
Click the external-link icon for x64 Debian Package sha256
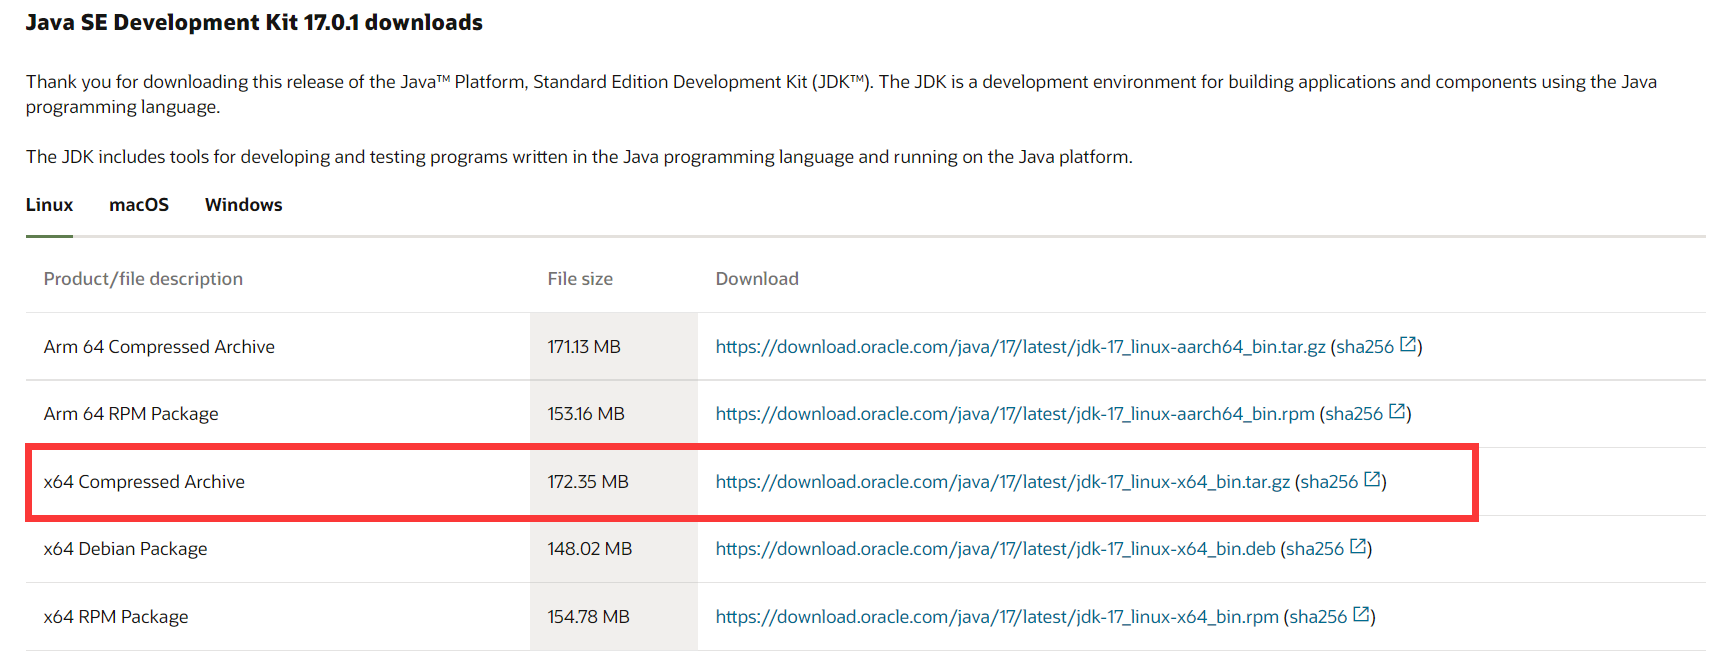(x=1358, y=547)
